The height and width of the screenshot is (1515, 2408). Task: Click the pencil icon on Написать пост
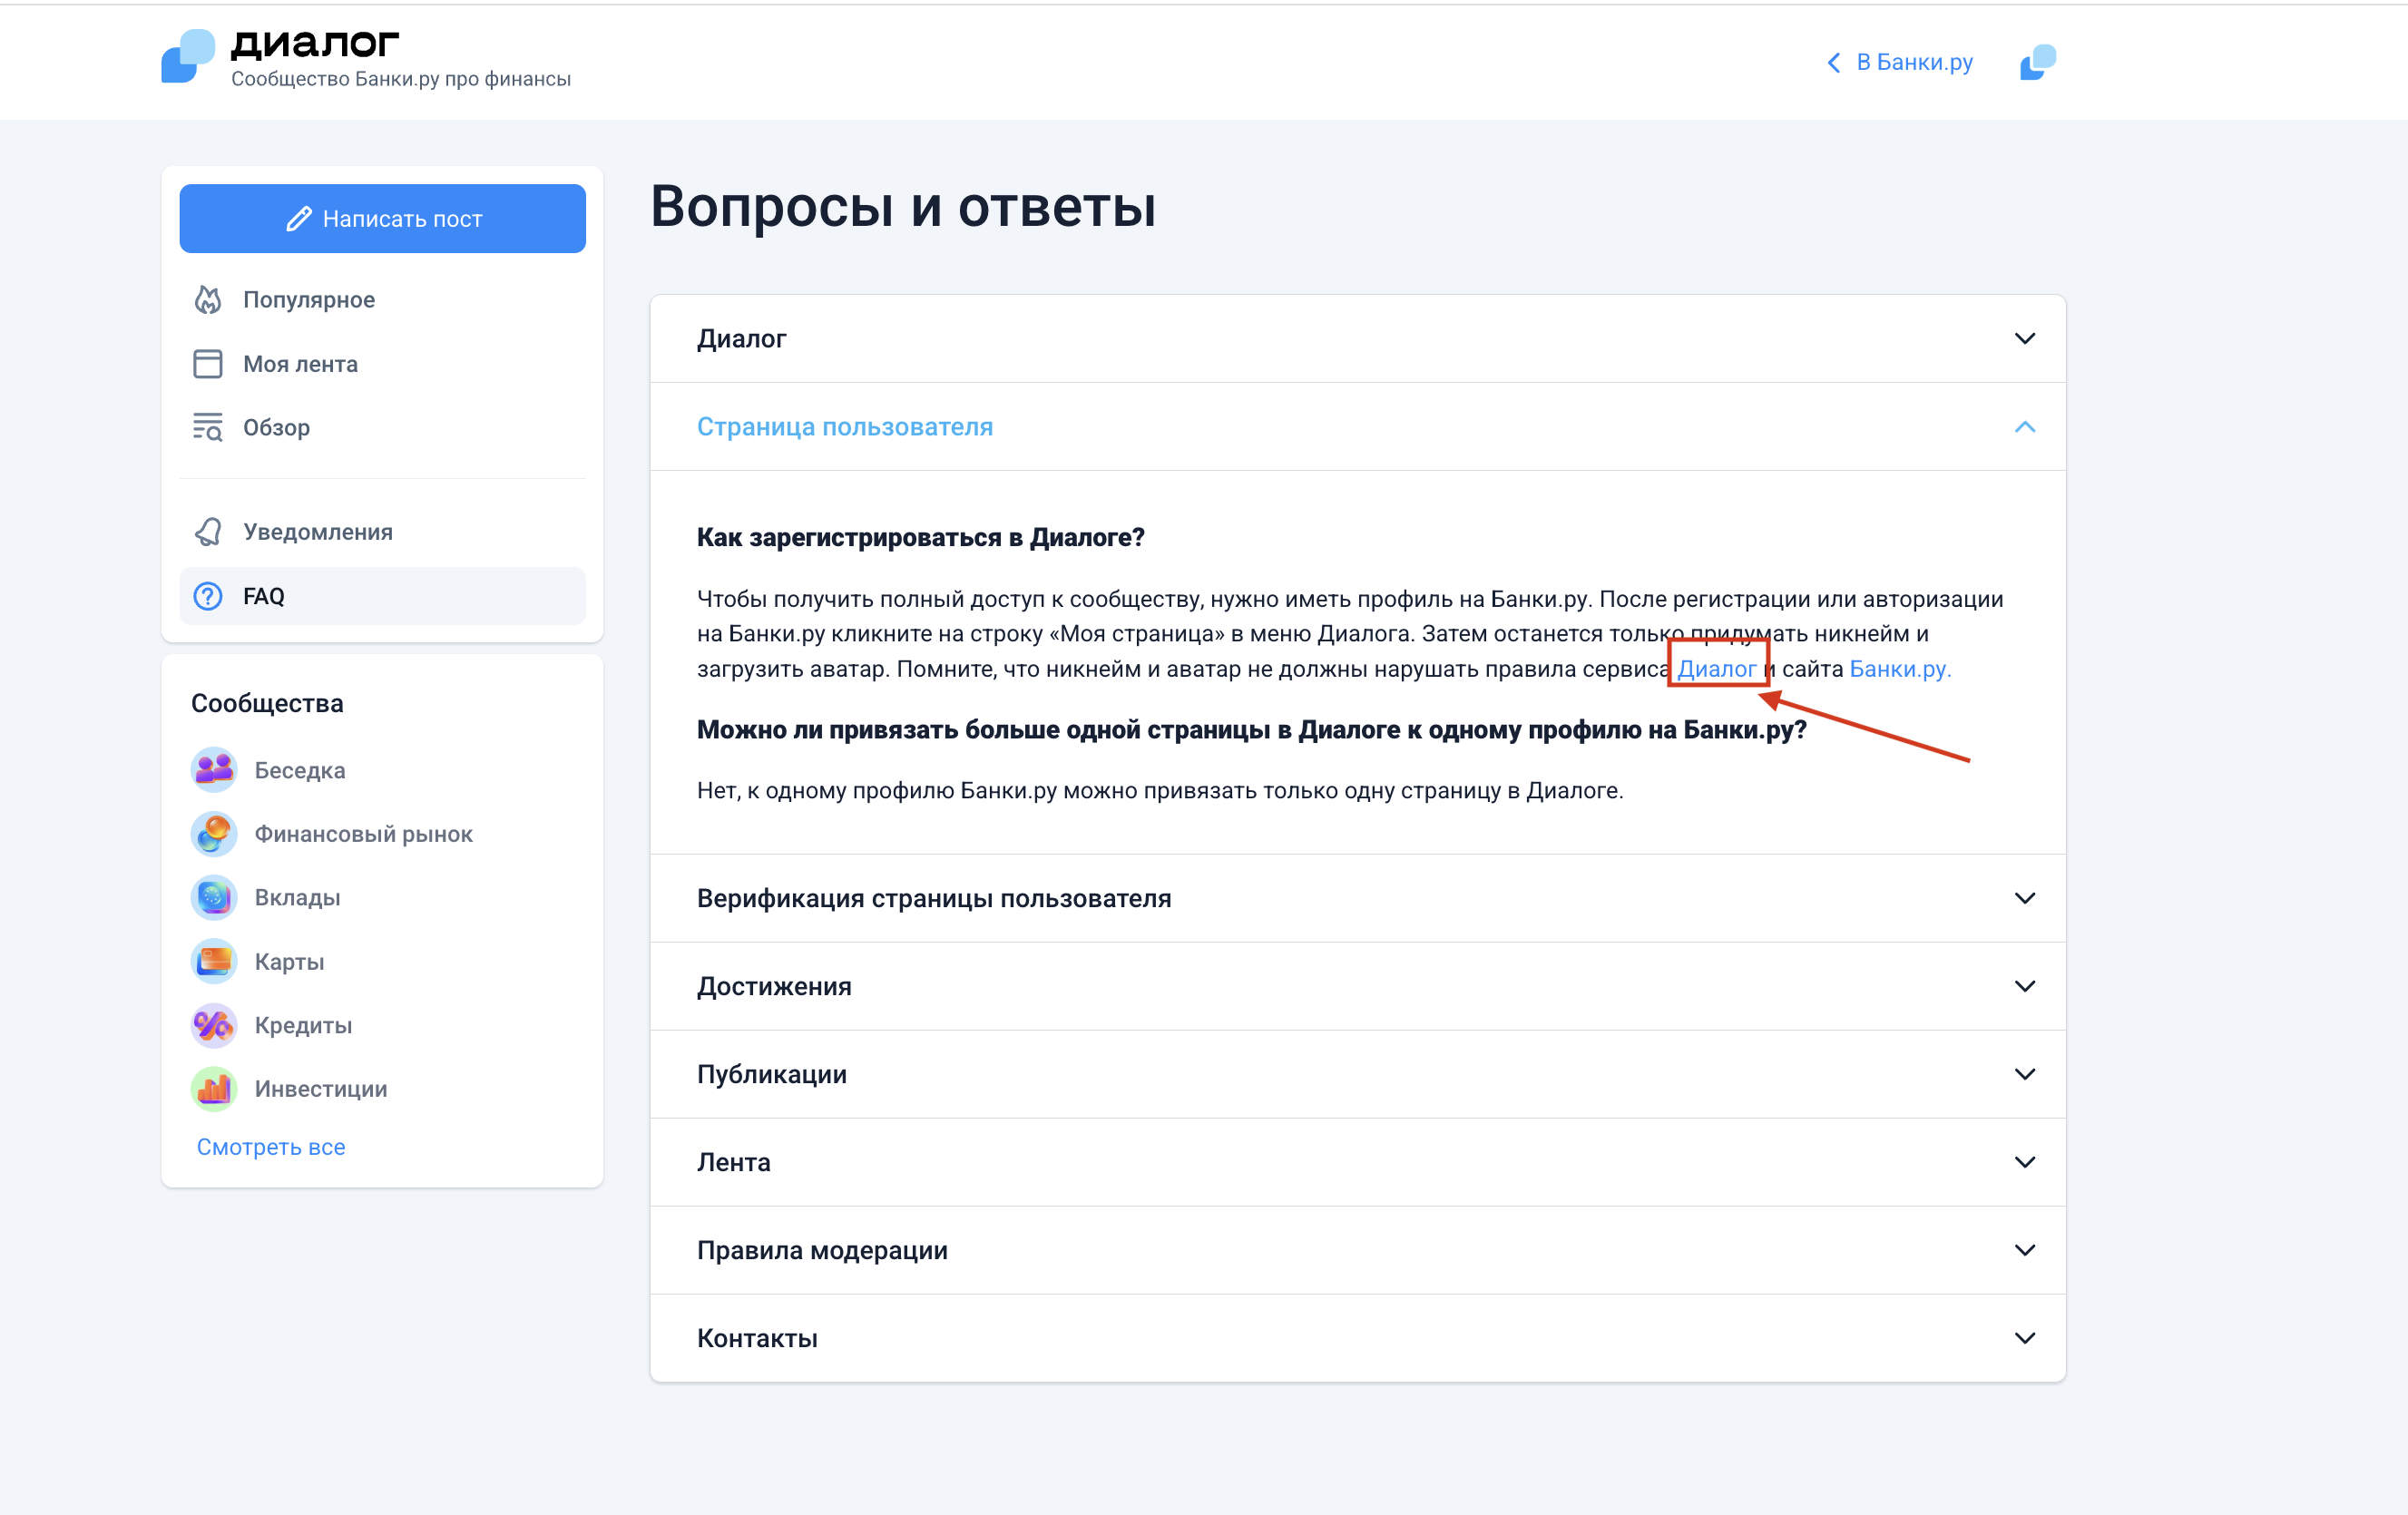click(x=298, y=219)
